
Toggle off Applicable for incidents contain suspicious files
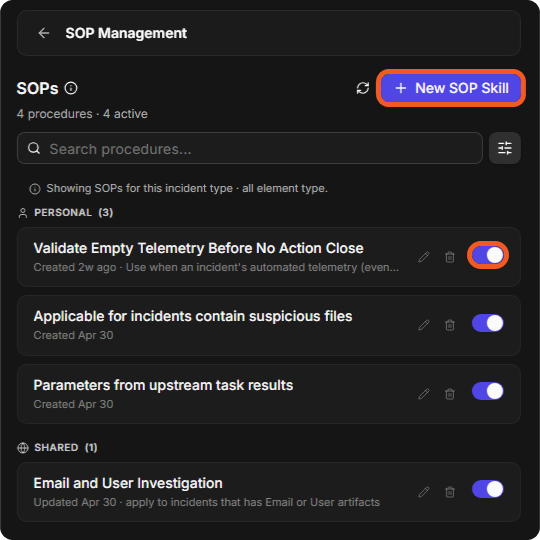click(488, 323)
